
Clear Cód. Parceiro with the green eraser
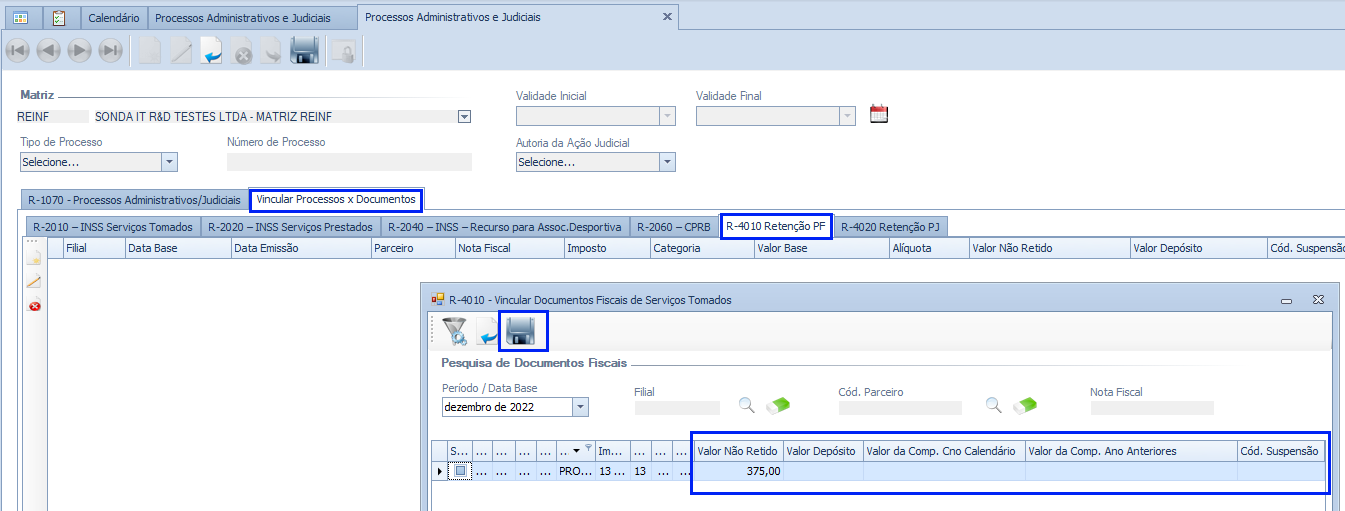[1025, 406]
